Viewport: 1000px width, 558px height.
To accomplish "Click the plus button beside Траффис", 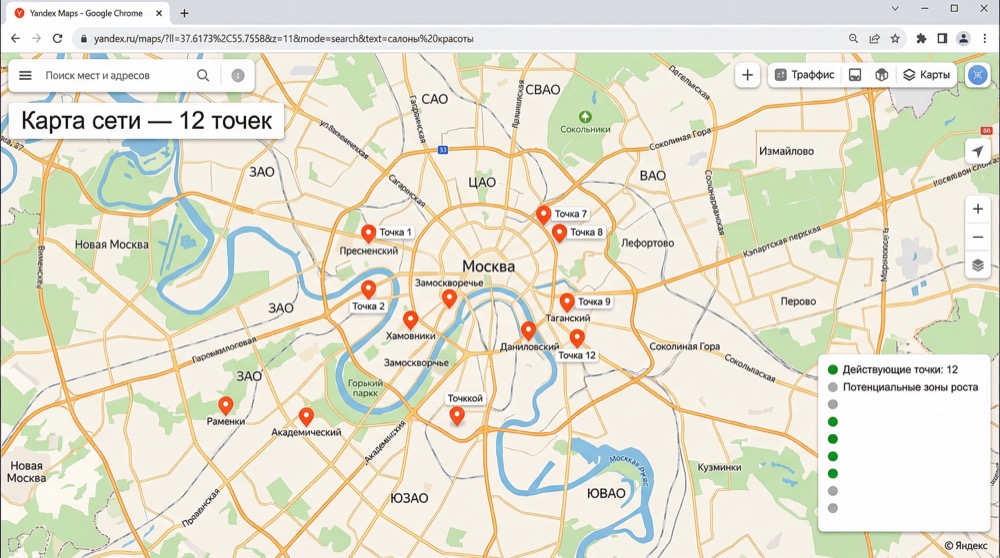I will click(x=747, y=75).
